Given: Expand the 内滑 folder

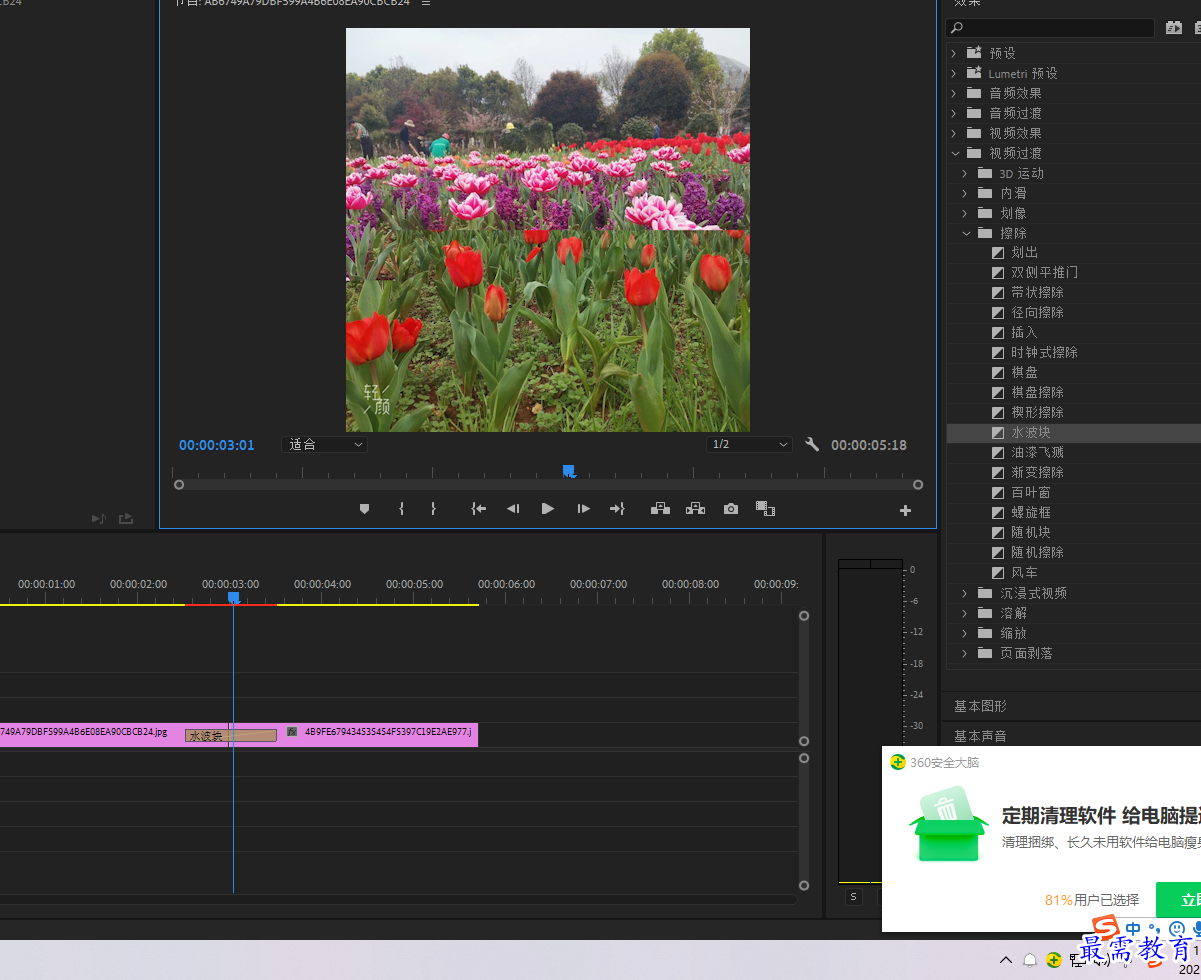Looking at the screenshot, I should [965, 193].
